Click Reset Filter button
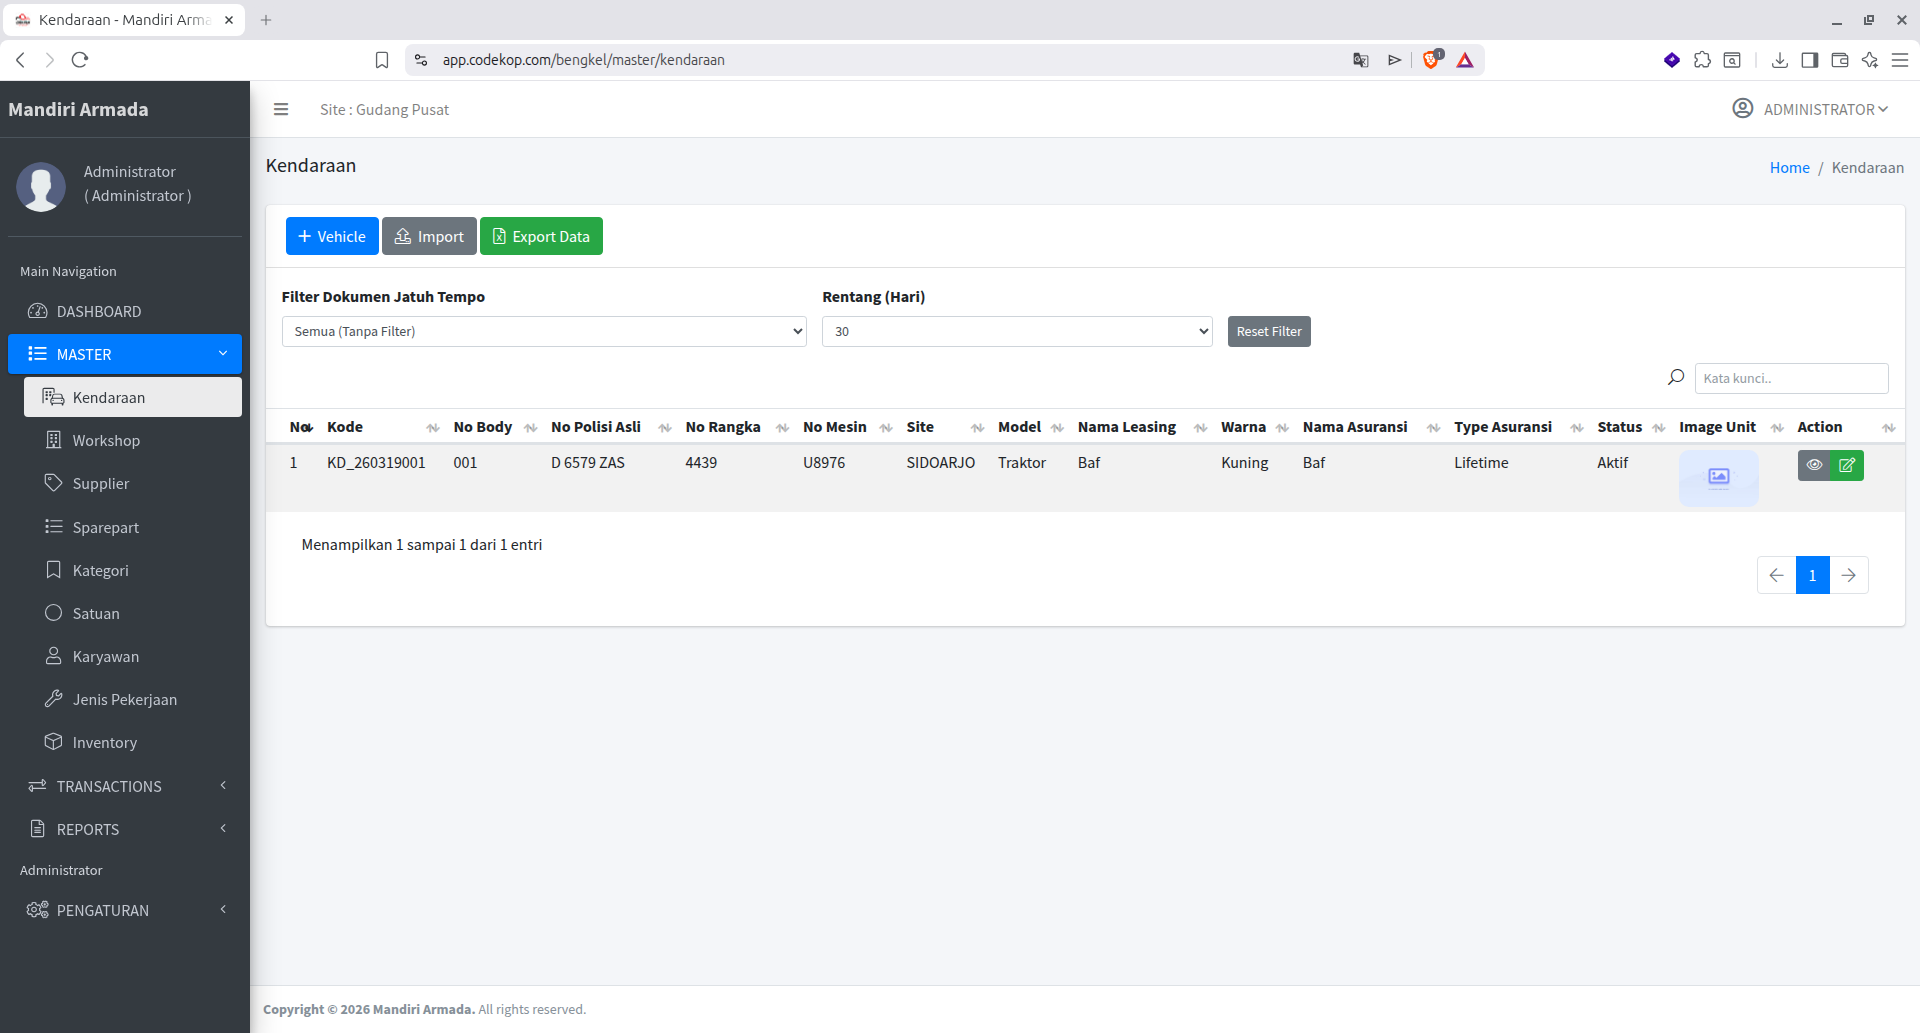The image size is (1920, 1033). [1269, 331]
